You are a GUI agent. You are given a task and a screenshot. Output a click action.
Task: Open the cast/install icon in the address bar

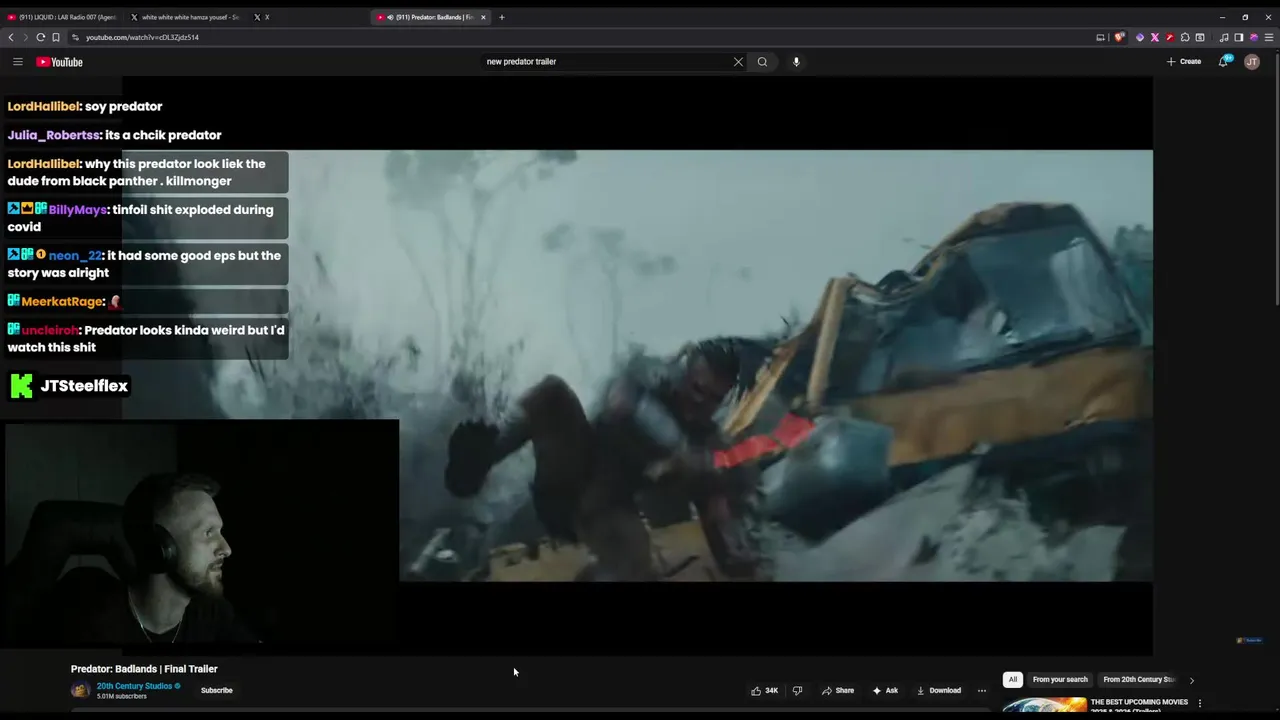[1101, 37]
